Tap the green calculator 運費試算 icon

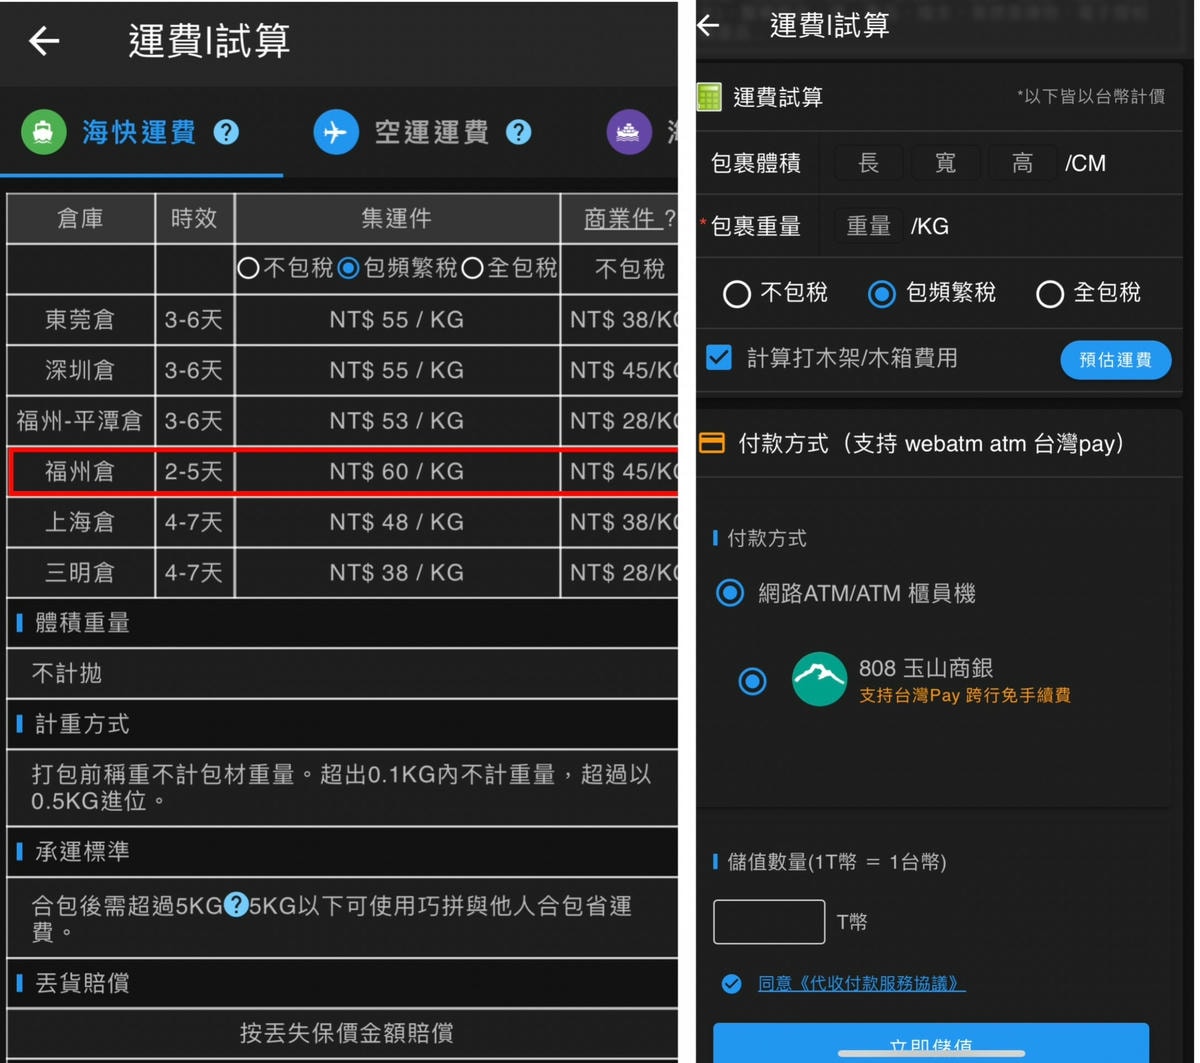coord(709,97)
